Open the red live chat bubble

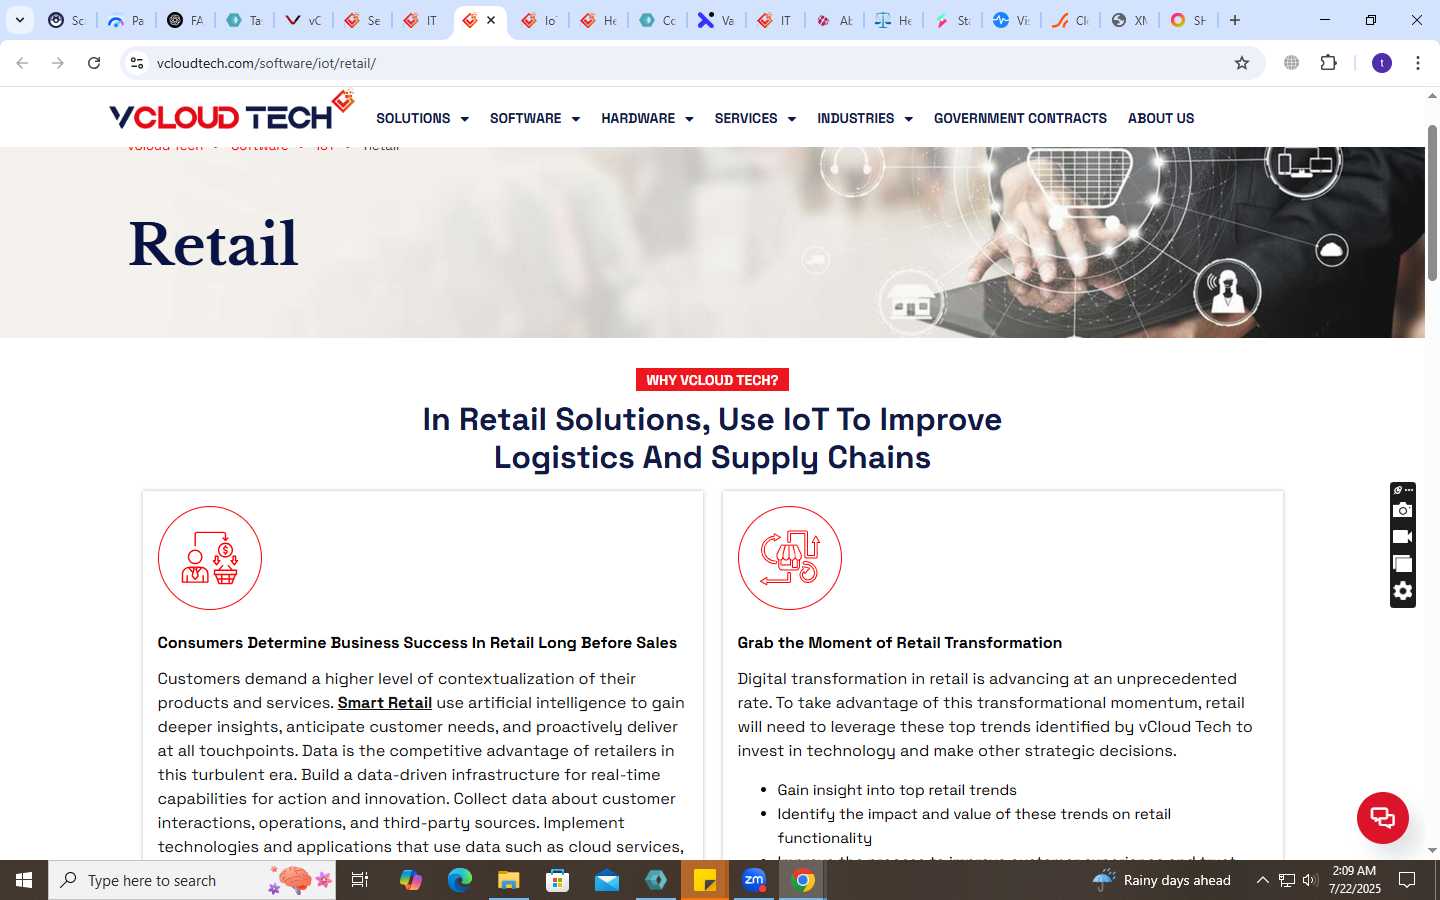1382,817
